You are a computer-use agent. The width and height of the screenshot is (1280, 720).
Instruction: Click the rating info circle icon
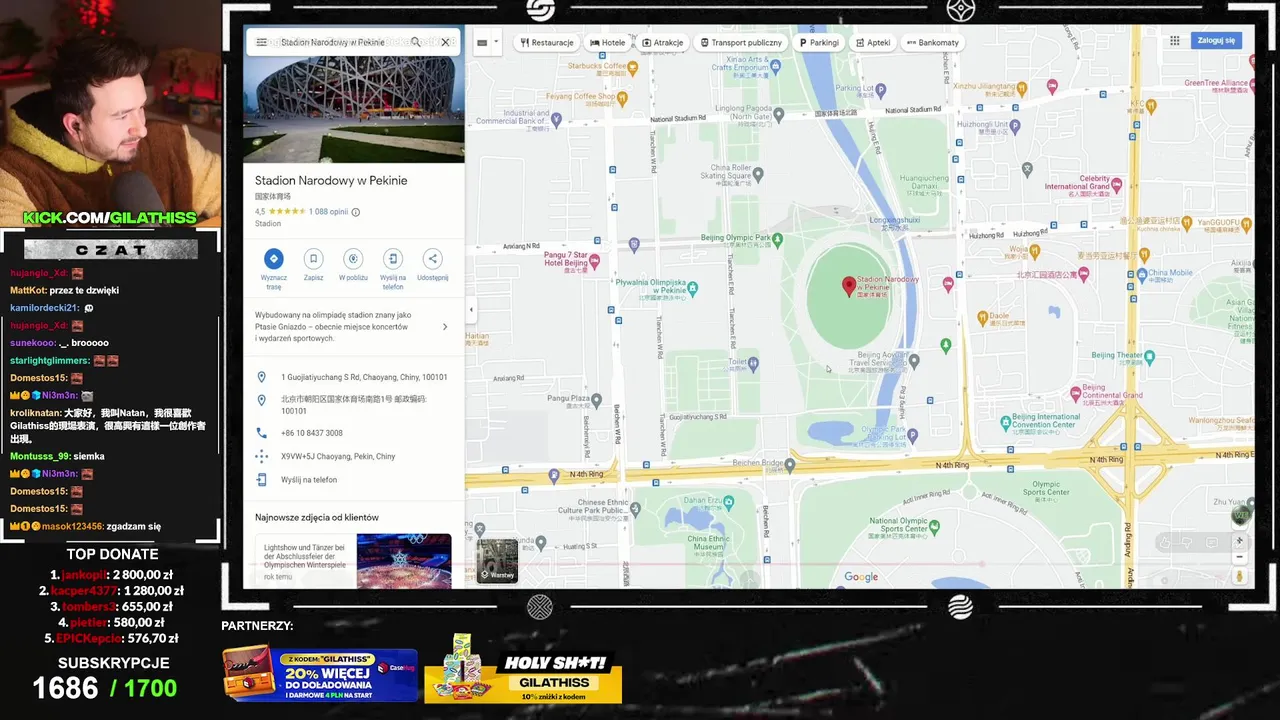(x=356, y=212)
